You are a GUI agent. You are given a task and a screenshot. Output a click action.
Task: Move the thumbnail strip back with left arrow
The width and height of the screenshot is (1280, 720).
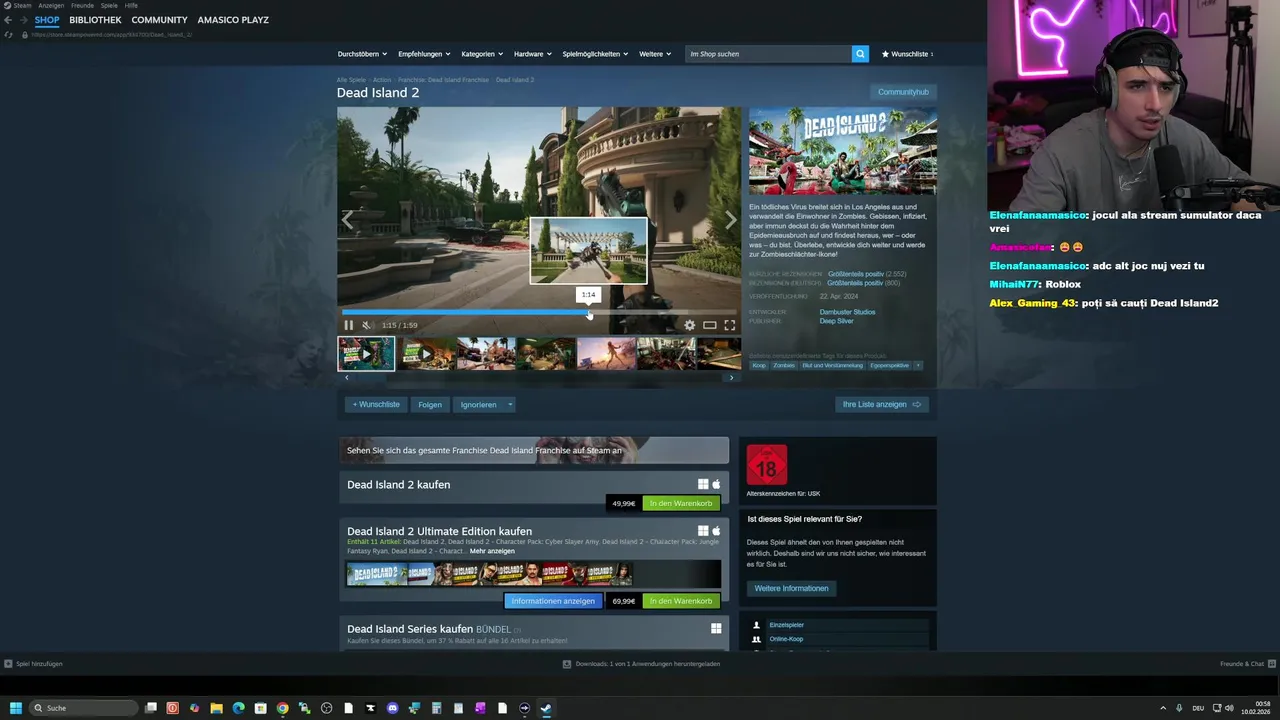pos(347,378)
